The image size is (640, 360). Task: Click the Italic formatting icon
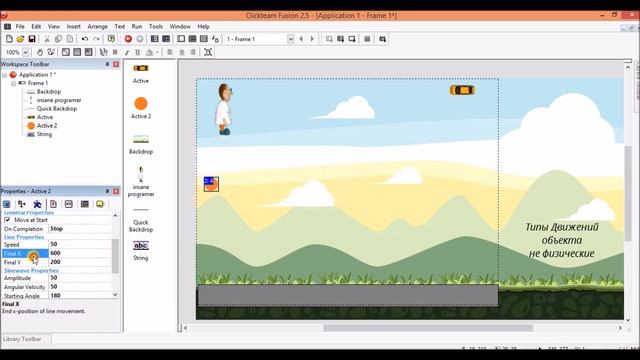[x=127, y=52]
